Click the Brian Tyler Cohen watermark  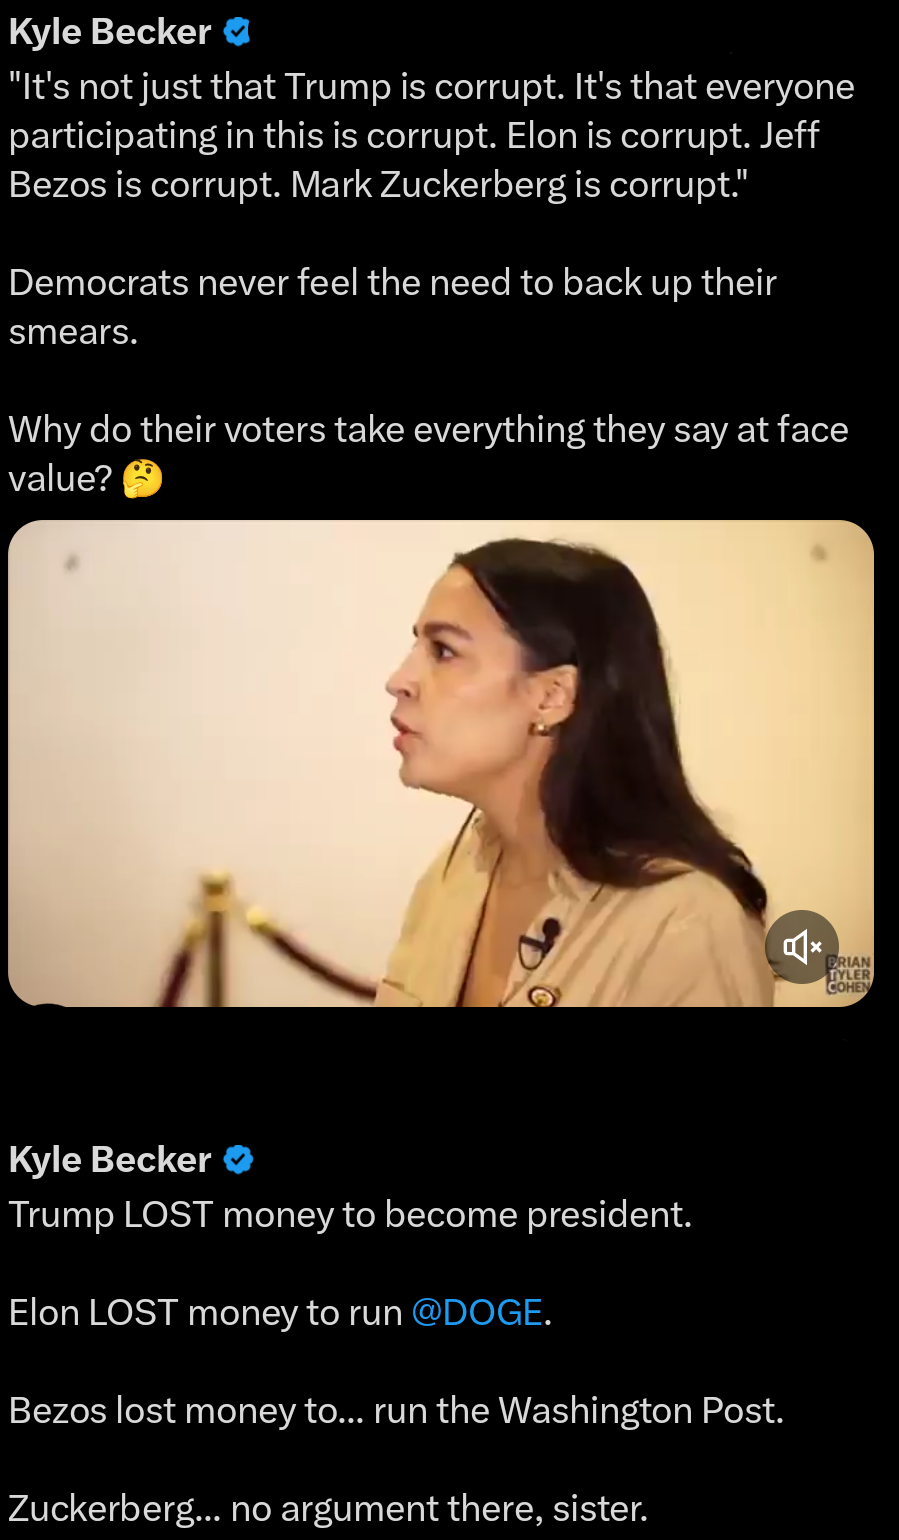pyautogui.click(x=849, y=974)
